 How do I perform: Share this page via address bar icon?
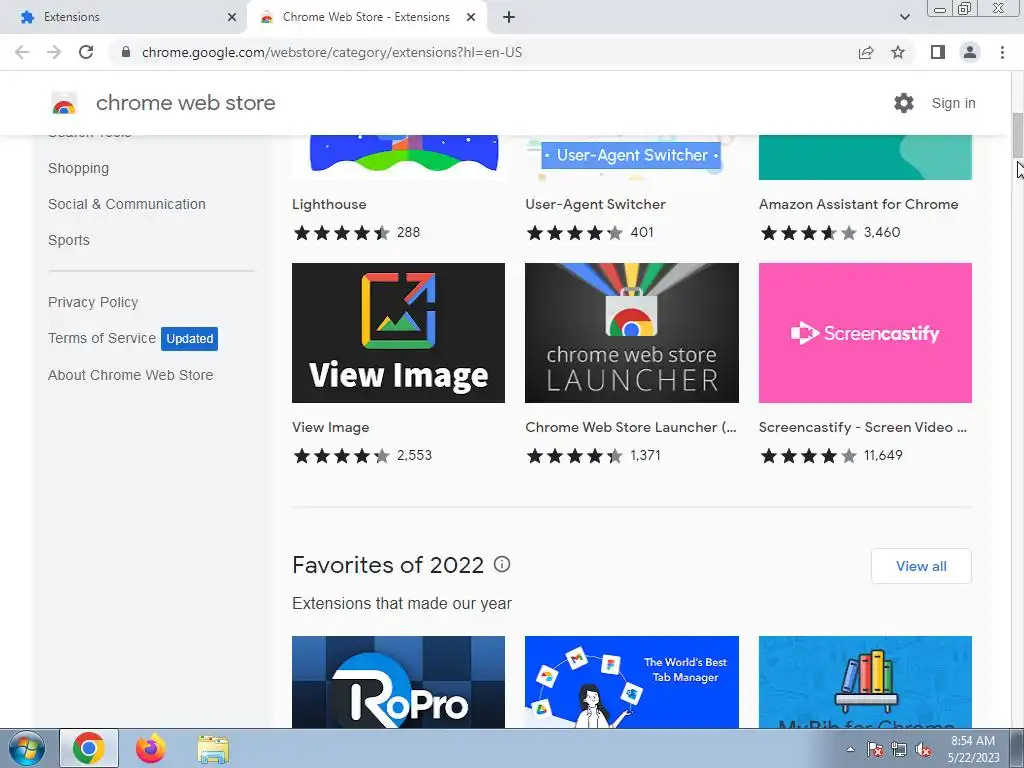(866, 52)
